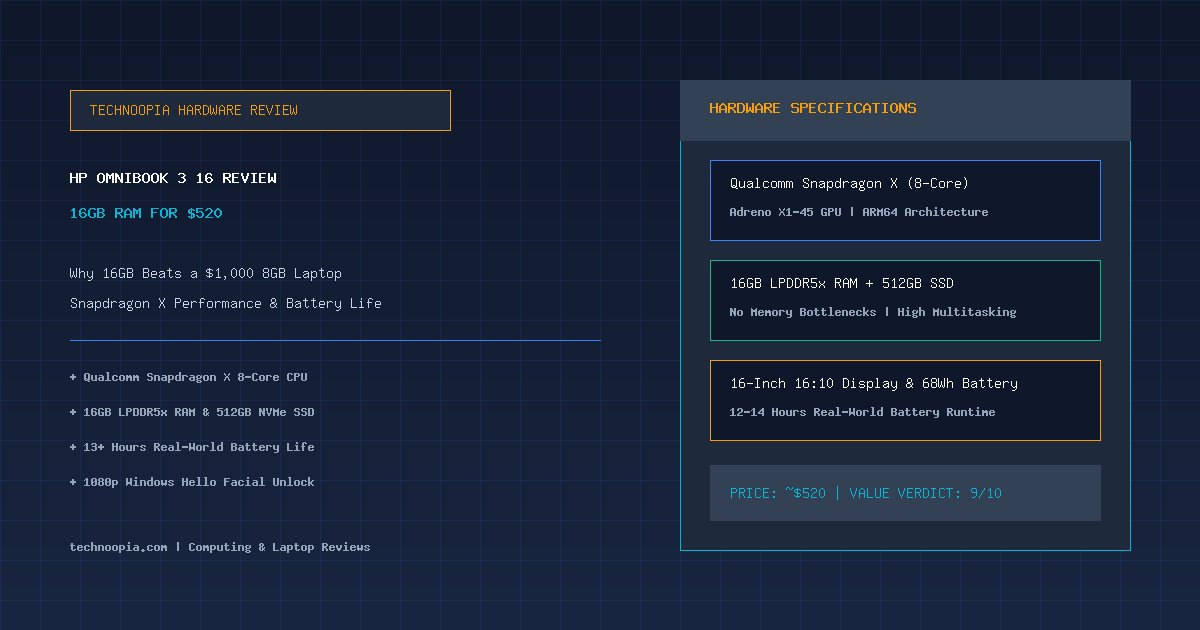The image size is (1200, 630).
Task: Click the '1080p Windows Hello Facial Unlock' bullet
Action: tap(192, 482)
